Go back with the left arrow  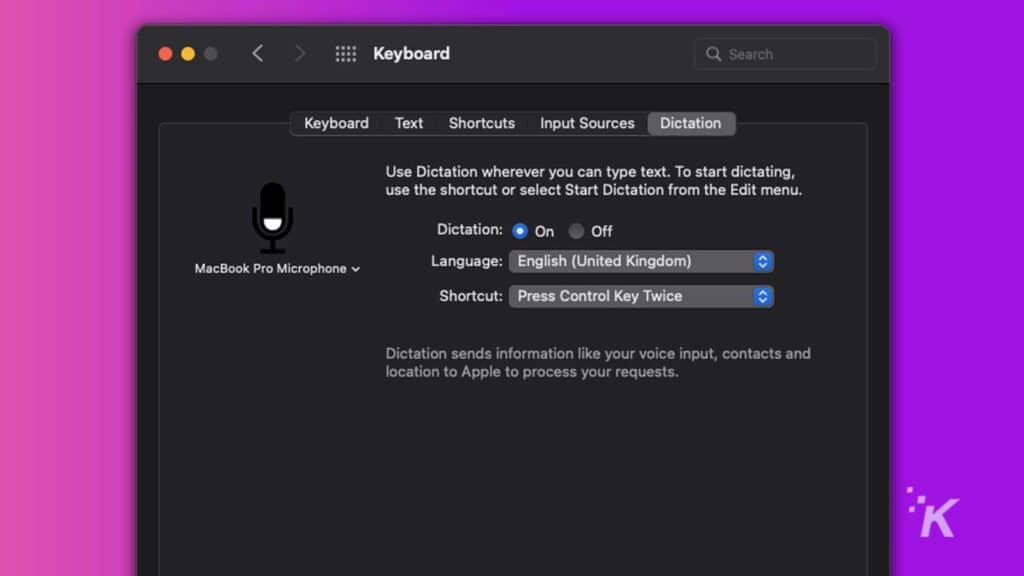(x=258, y=54)
